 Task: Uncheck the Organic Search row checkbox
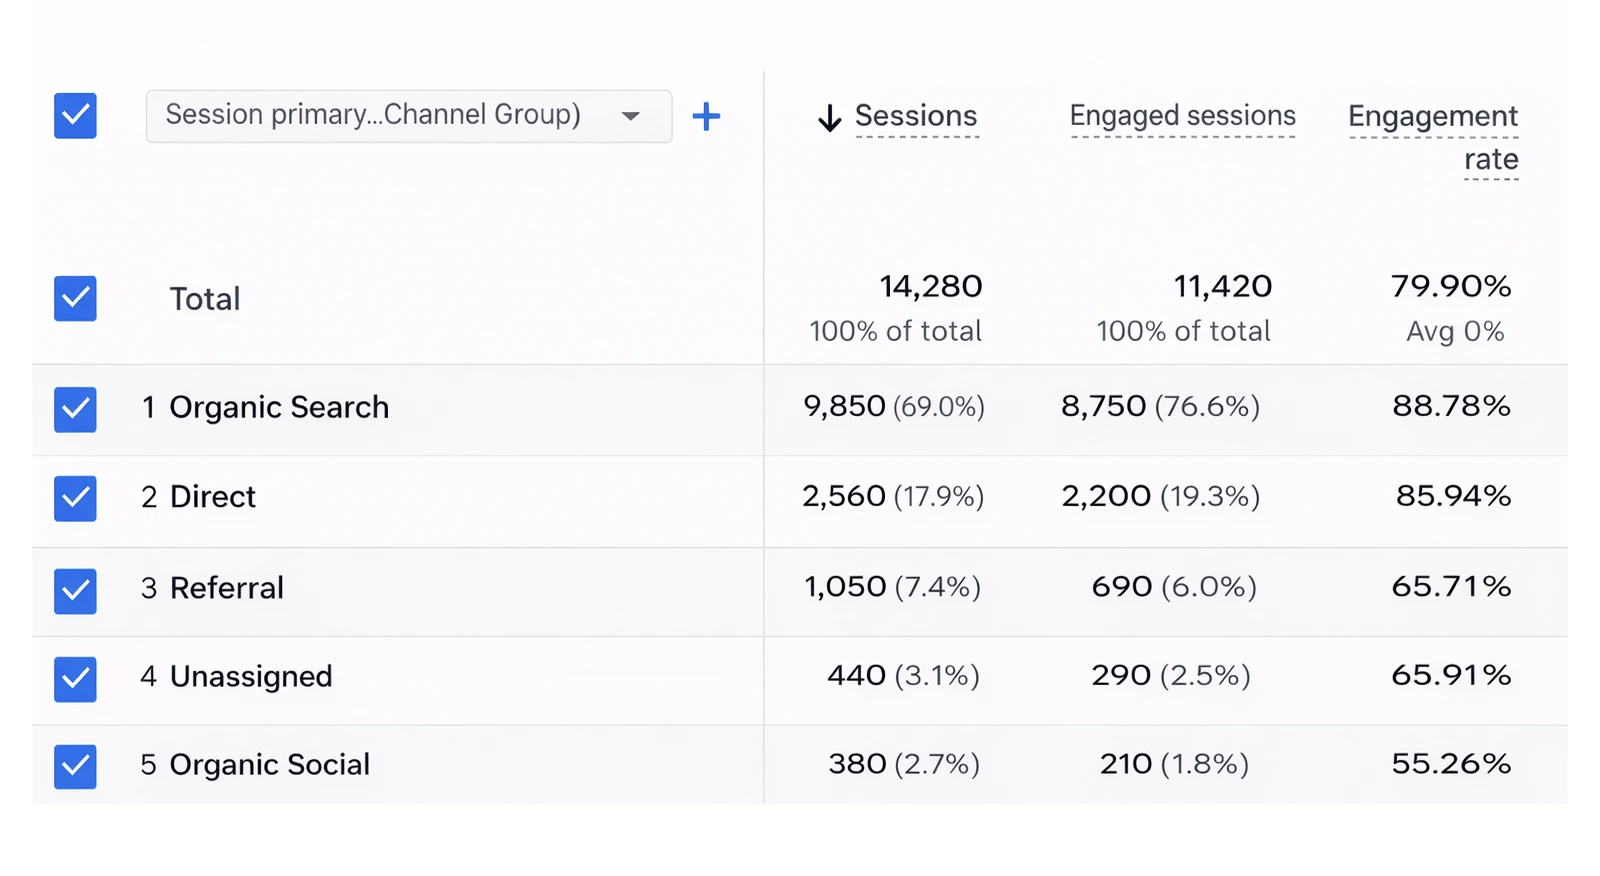(x=75, y=409)
